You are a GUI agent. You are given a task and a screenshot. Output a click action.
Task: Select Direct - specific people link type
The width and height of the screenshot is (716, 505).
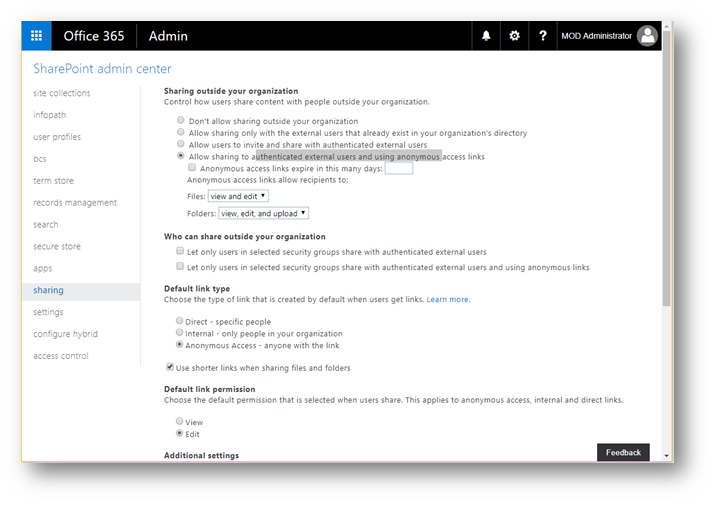click(x=179, y=321)
